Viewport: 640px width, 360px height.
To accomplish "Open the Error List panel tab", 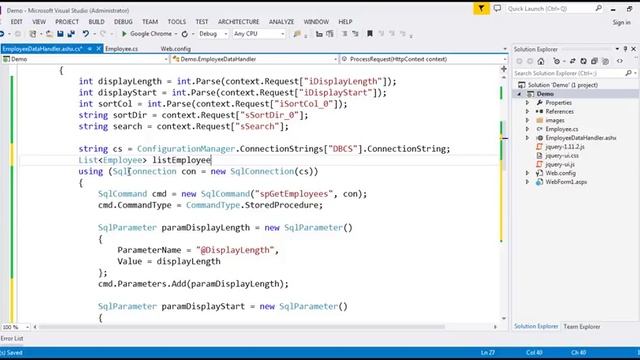I will tap(12, 338).
